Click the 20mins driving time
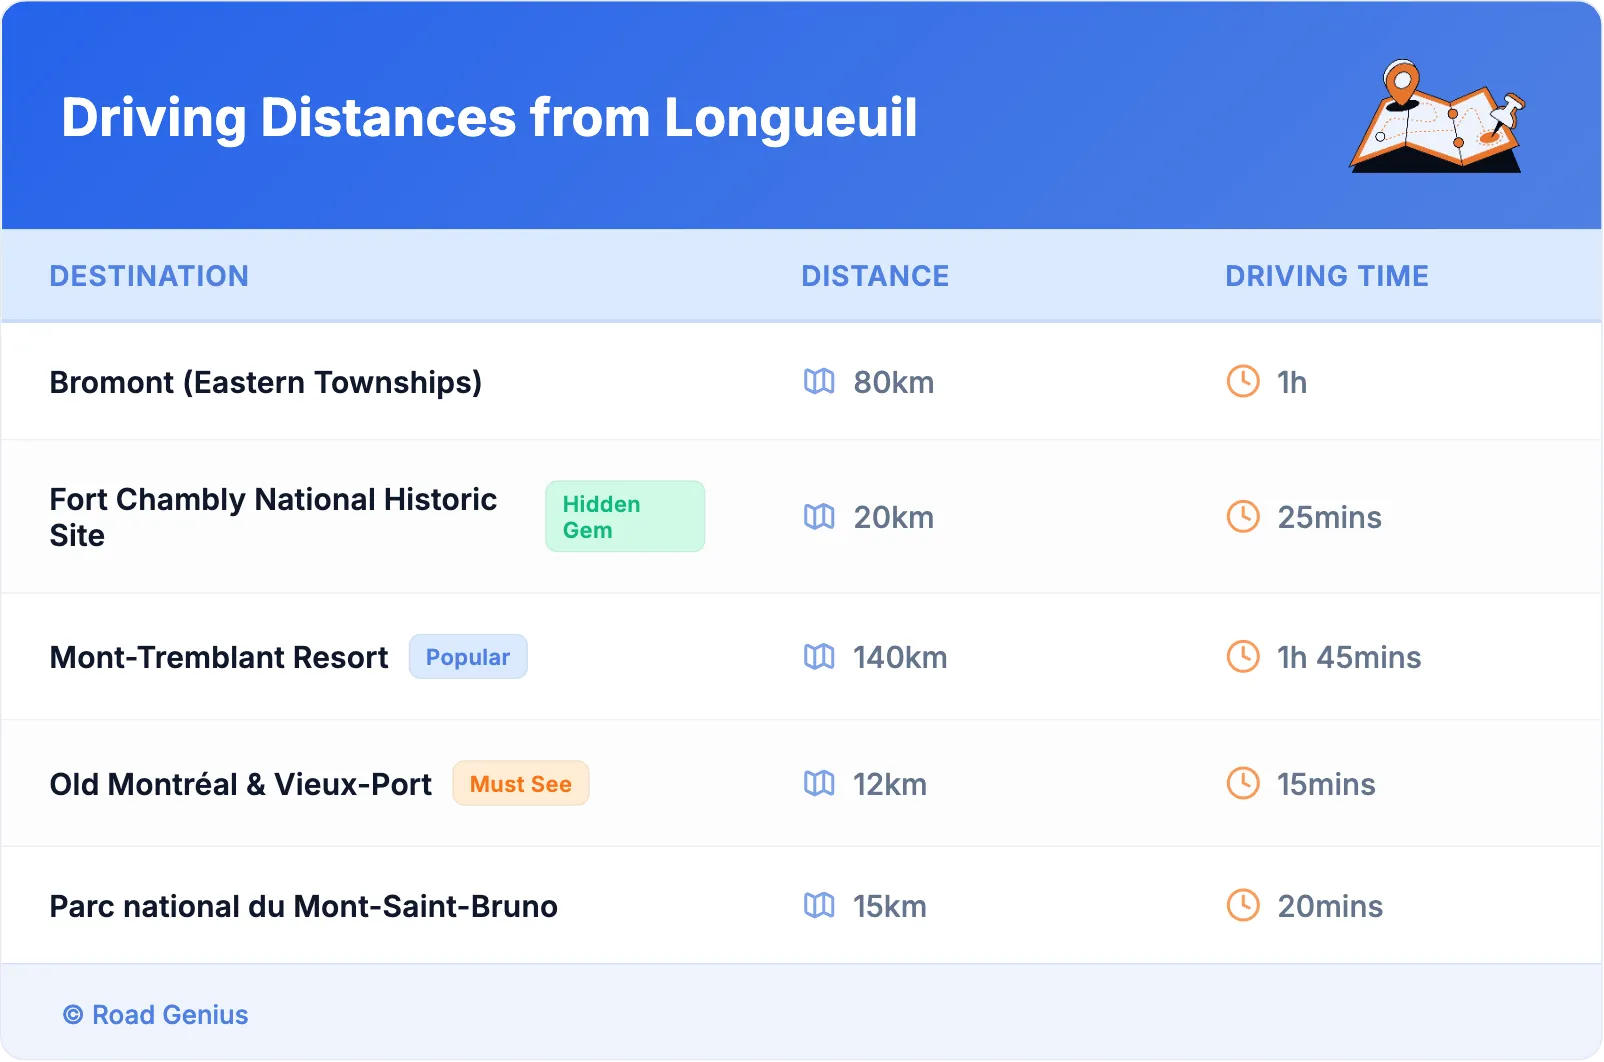 (x=1330, y=906)
